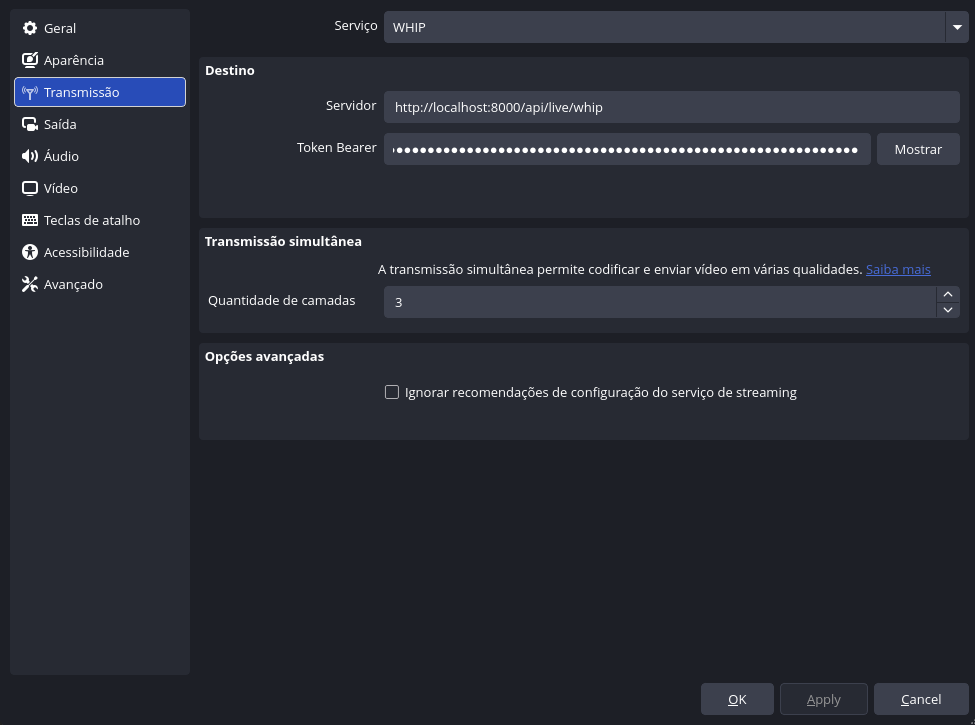Increase Quantidade de camadas with up arrow
The height and width of the screenshot is (725, 975).
[x=948, y=294]
